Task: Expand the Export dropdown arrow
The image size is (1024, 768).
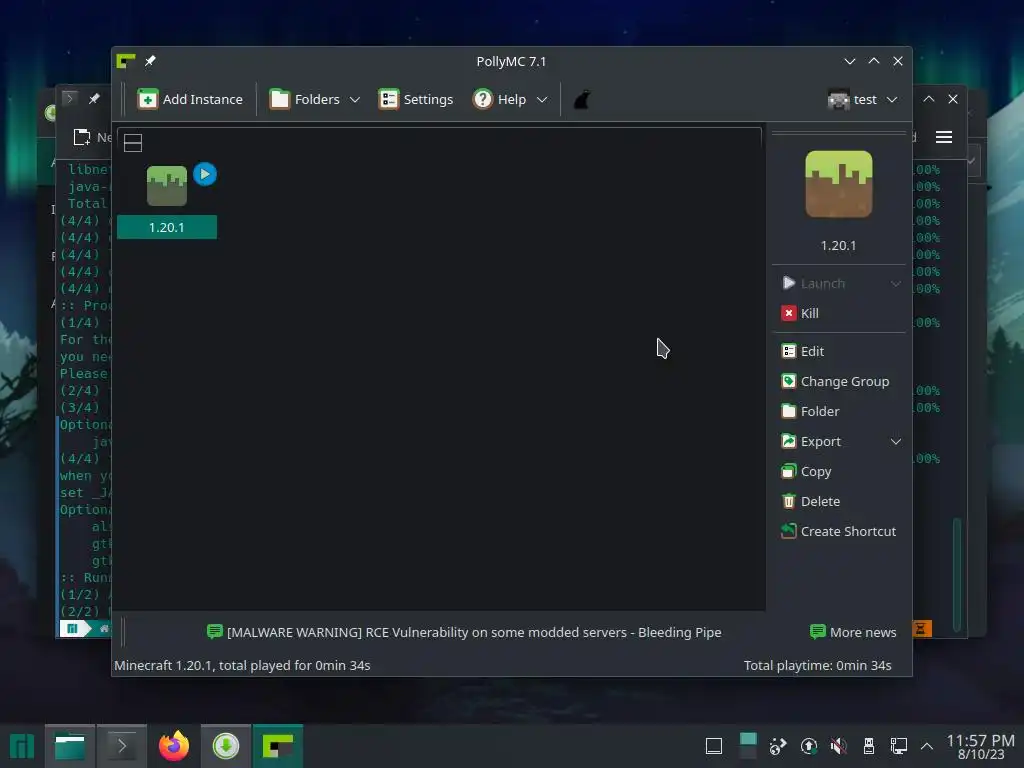Action: coord(895,441)
